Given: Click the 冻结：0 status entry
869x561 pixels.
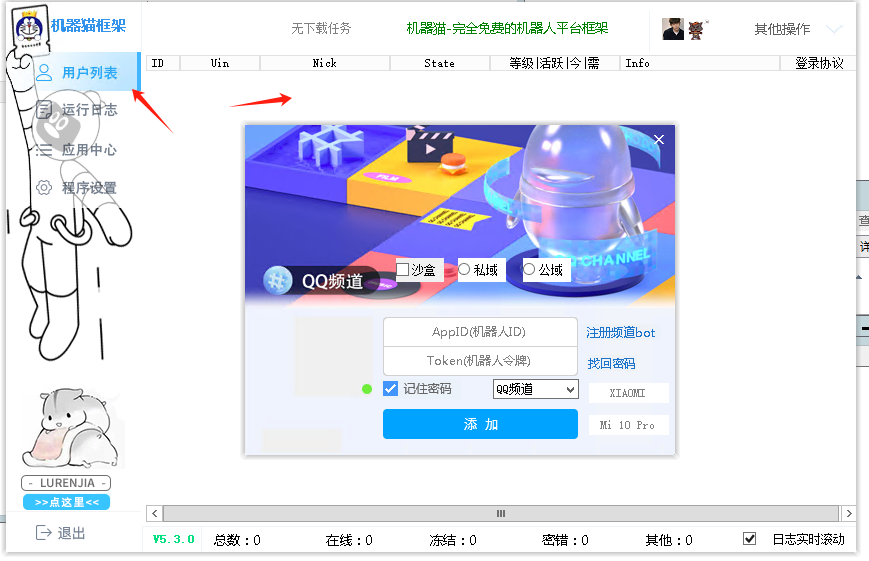Looking at the screenshot, I should click(x=453, y=540).
